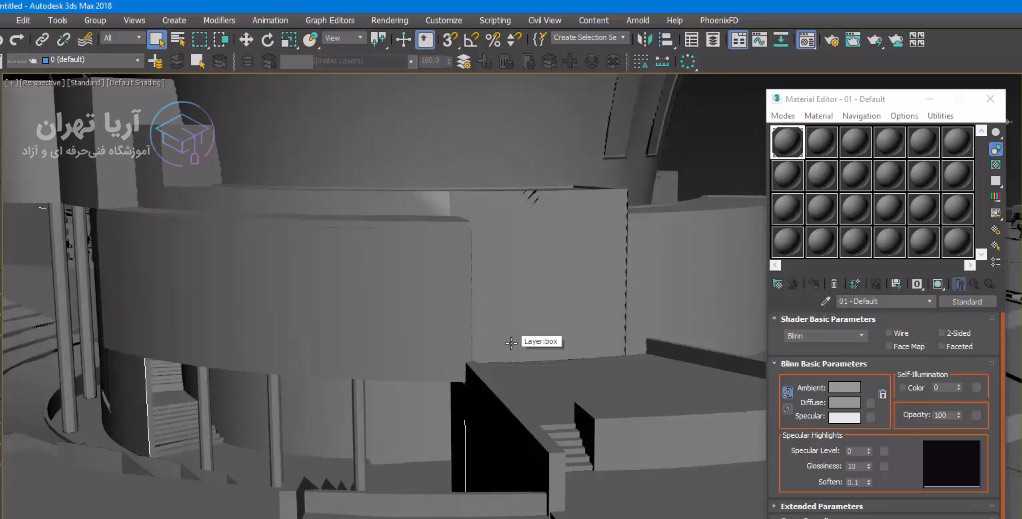This screenshot has width=1022, height=519.
Task: Open the Edit menu
Action: click(x=23, y=20)
